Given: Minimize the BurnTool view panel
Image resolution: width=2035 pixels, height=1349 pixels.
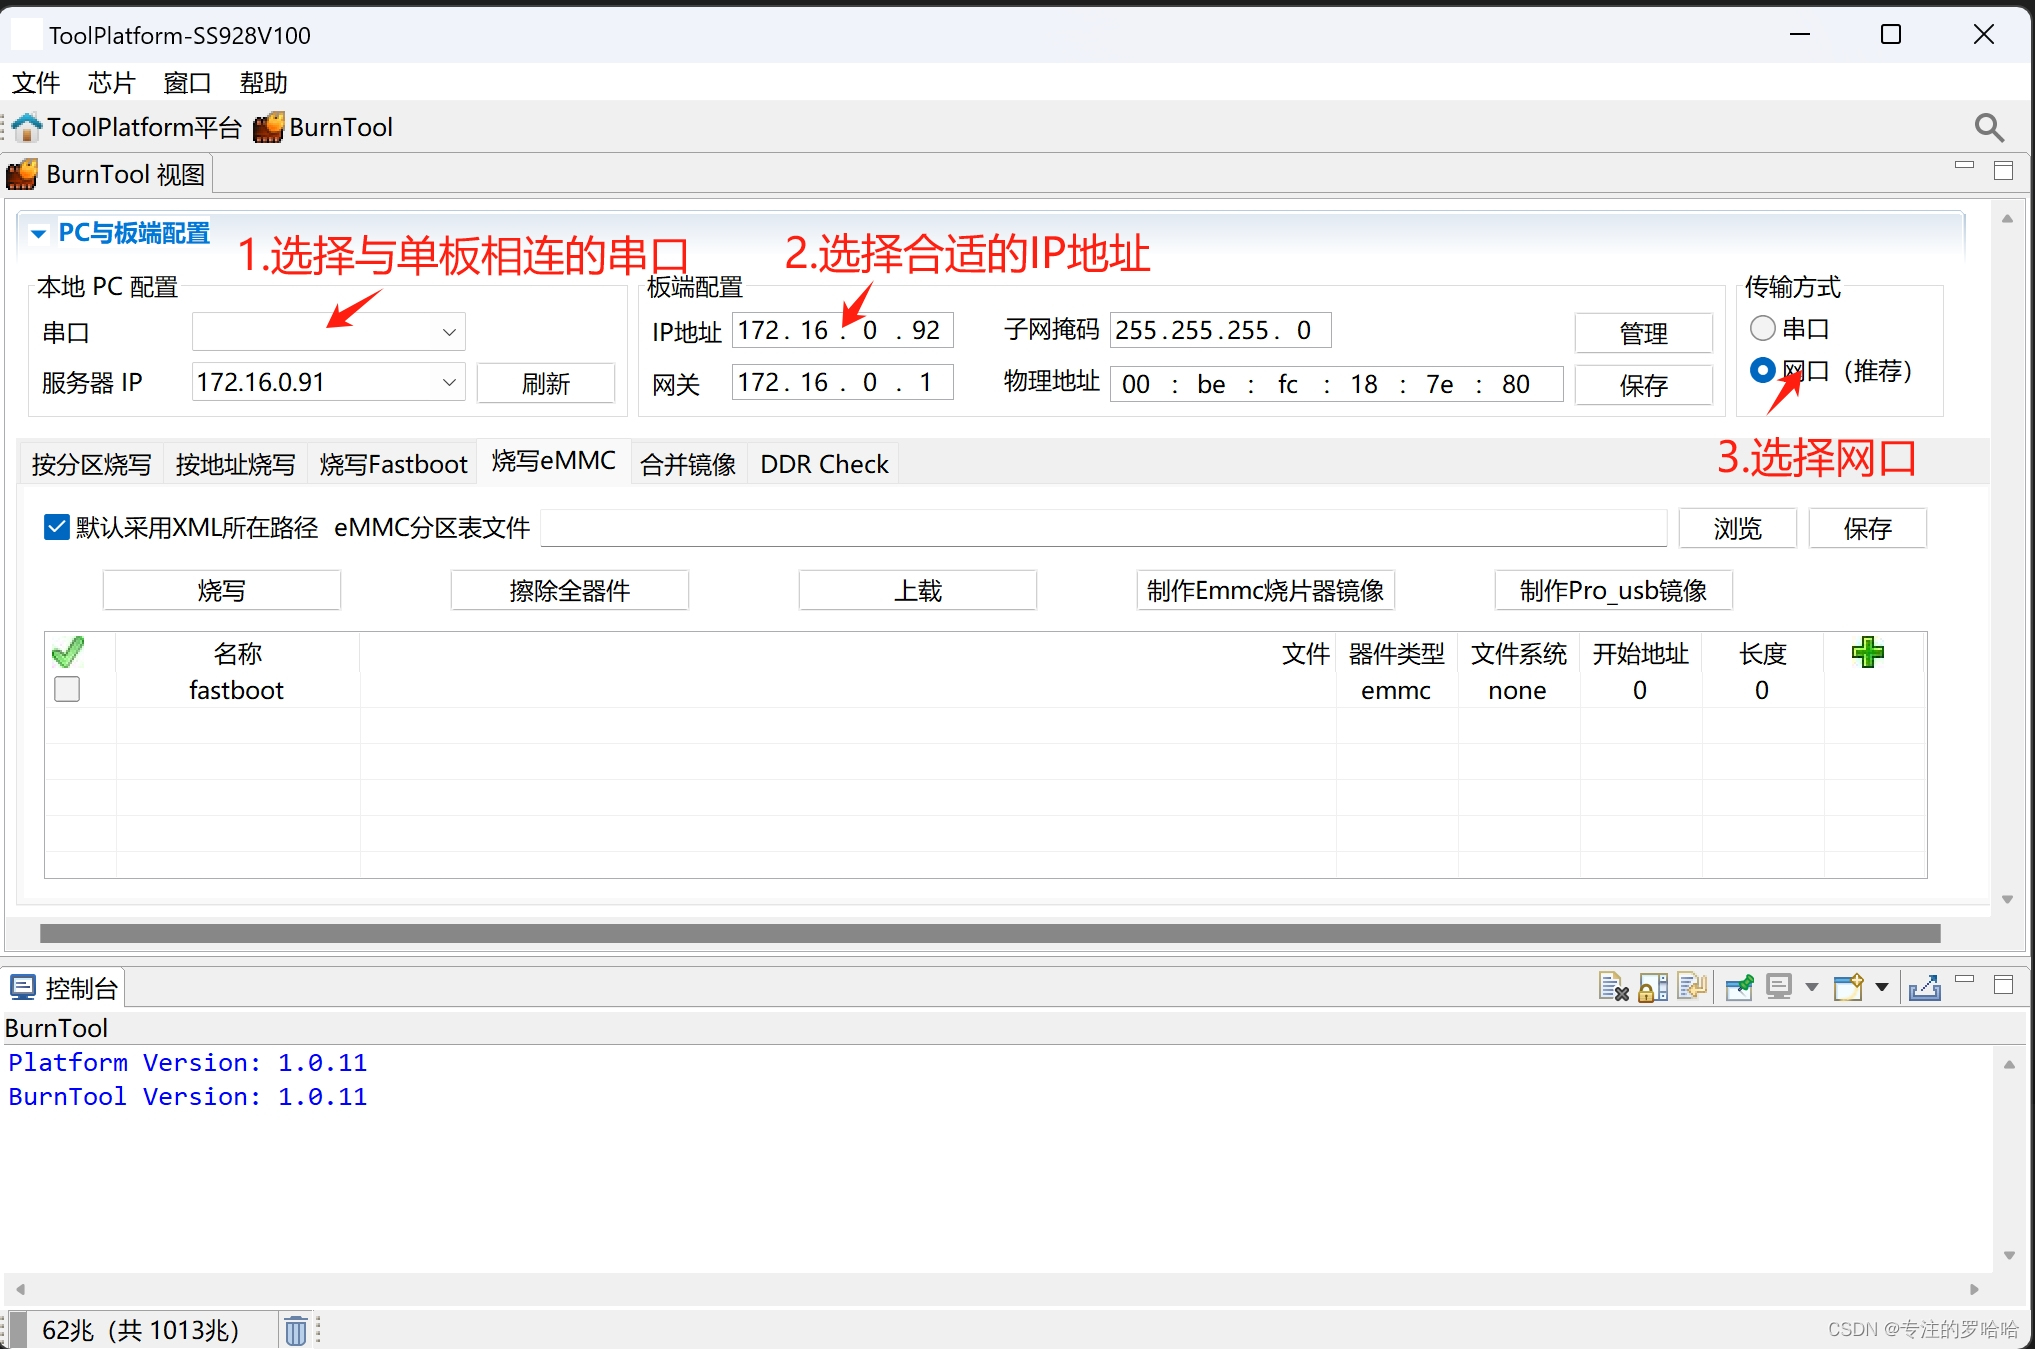Looking at the screenshot, I should pos(1964,167).
